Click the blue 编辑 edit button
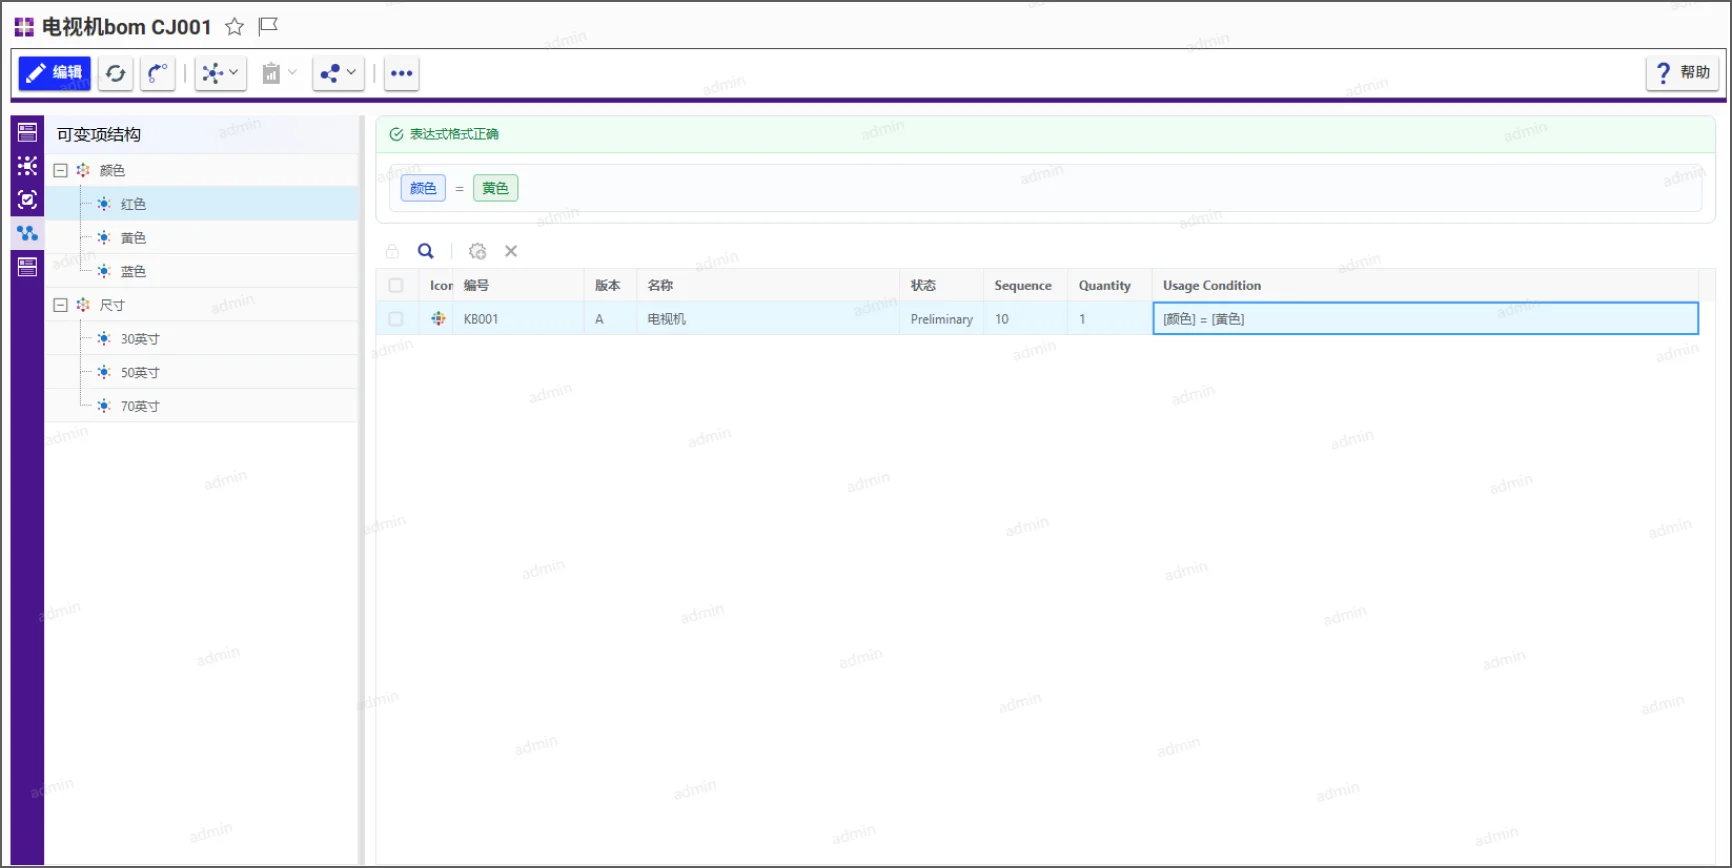 [55, 73]
